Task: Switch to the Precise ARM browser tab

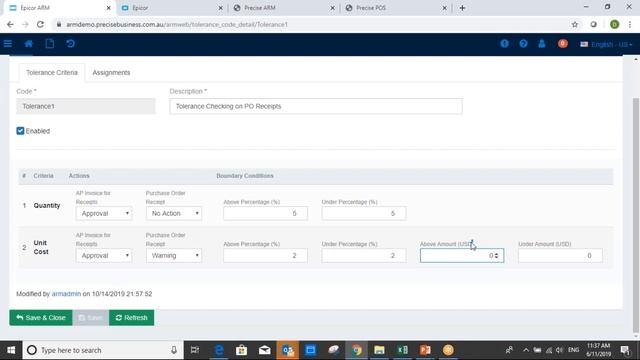Action: click(284, 8)
